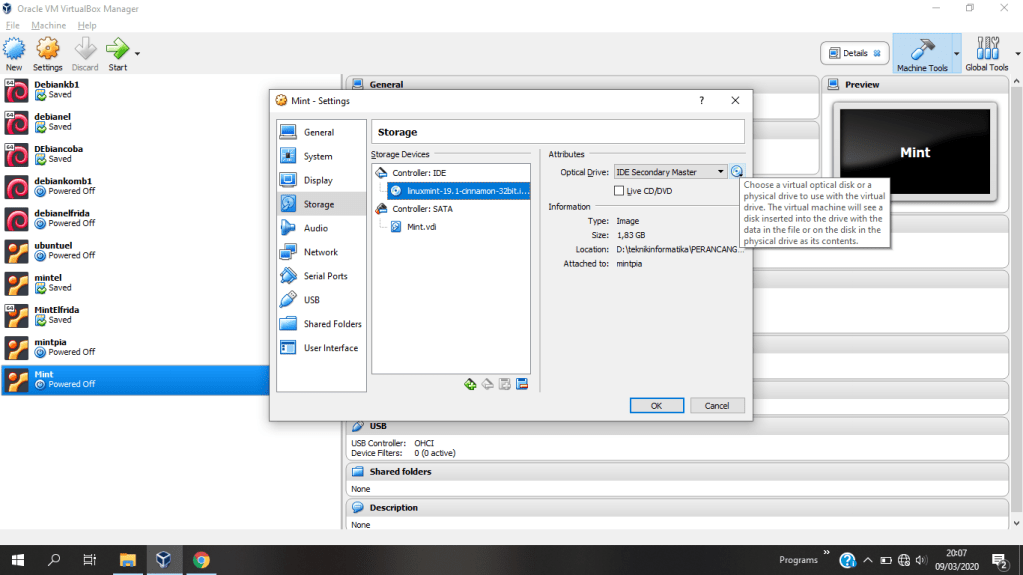Open the dropdown arrow beside Start
Image resolution: width=1023 pixels, height=575 pixels.
point(137,53)
